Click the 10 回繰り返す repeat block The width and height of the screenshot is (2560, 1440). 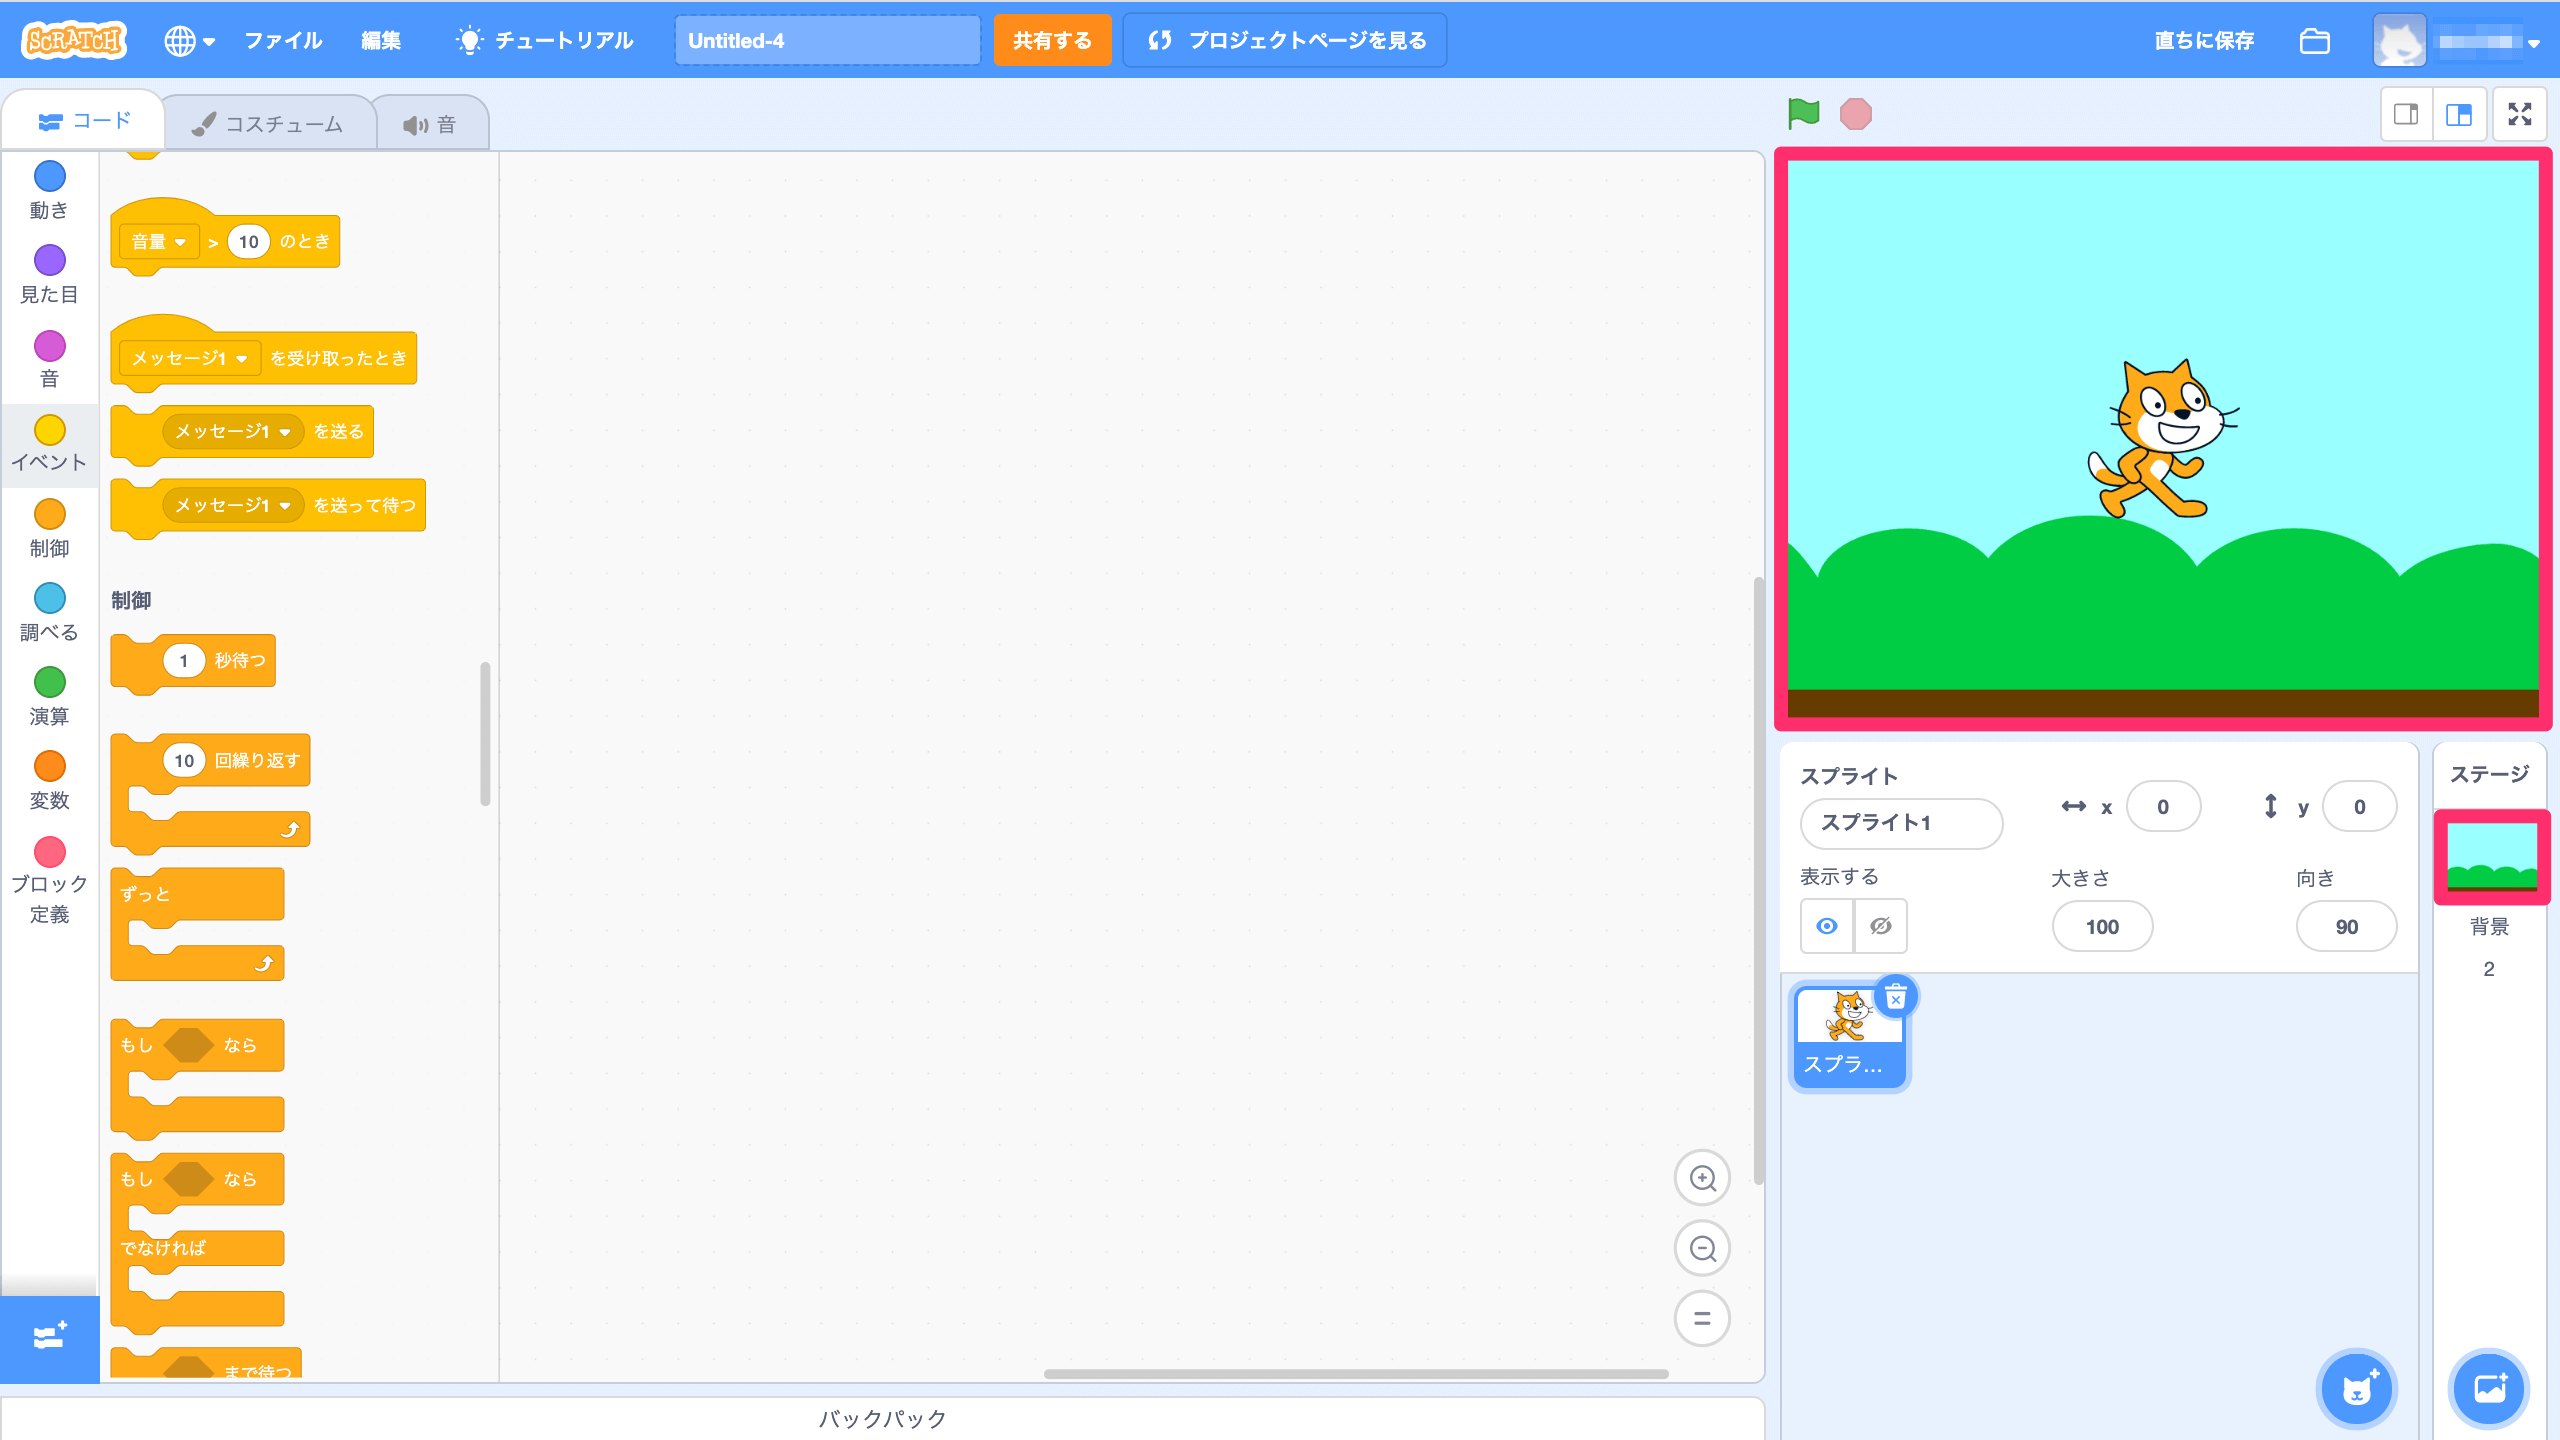point(212,793)
